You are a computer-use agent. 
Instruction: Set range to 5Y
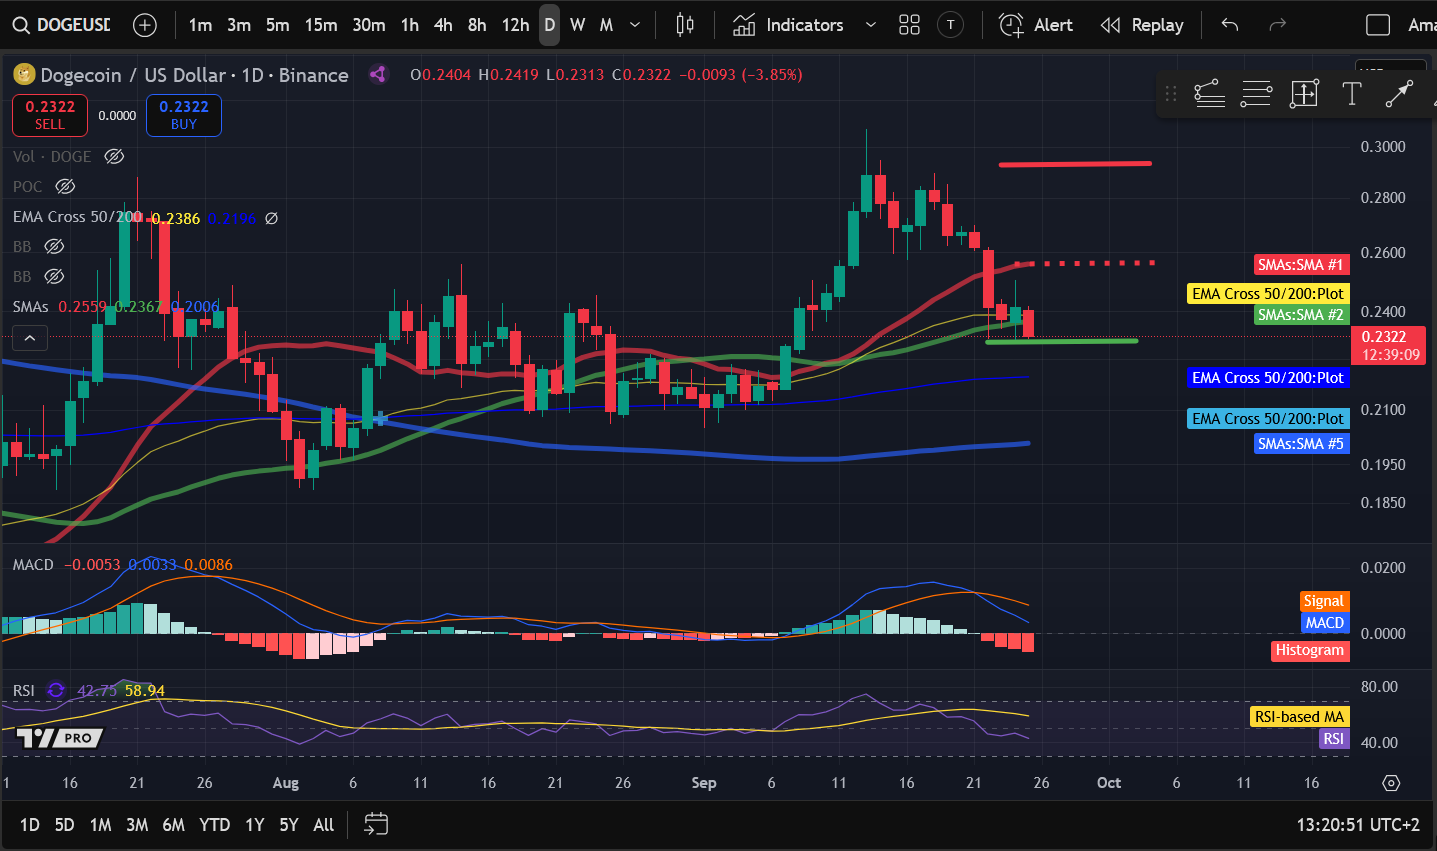[288, 825]
